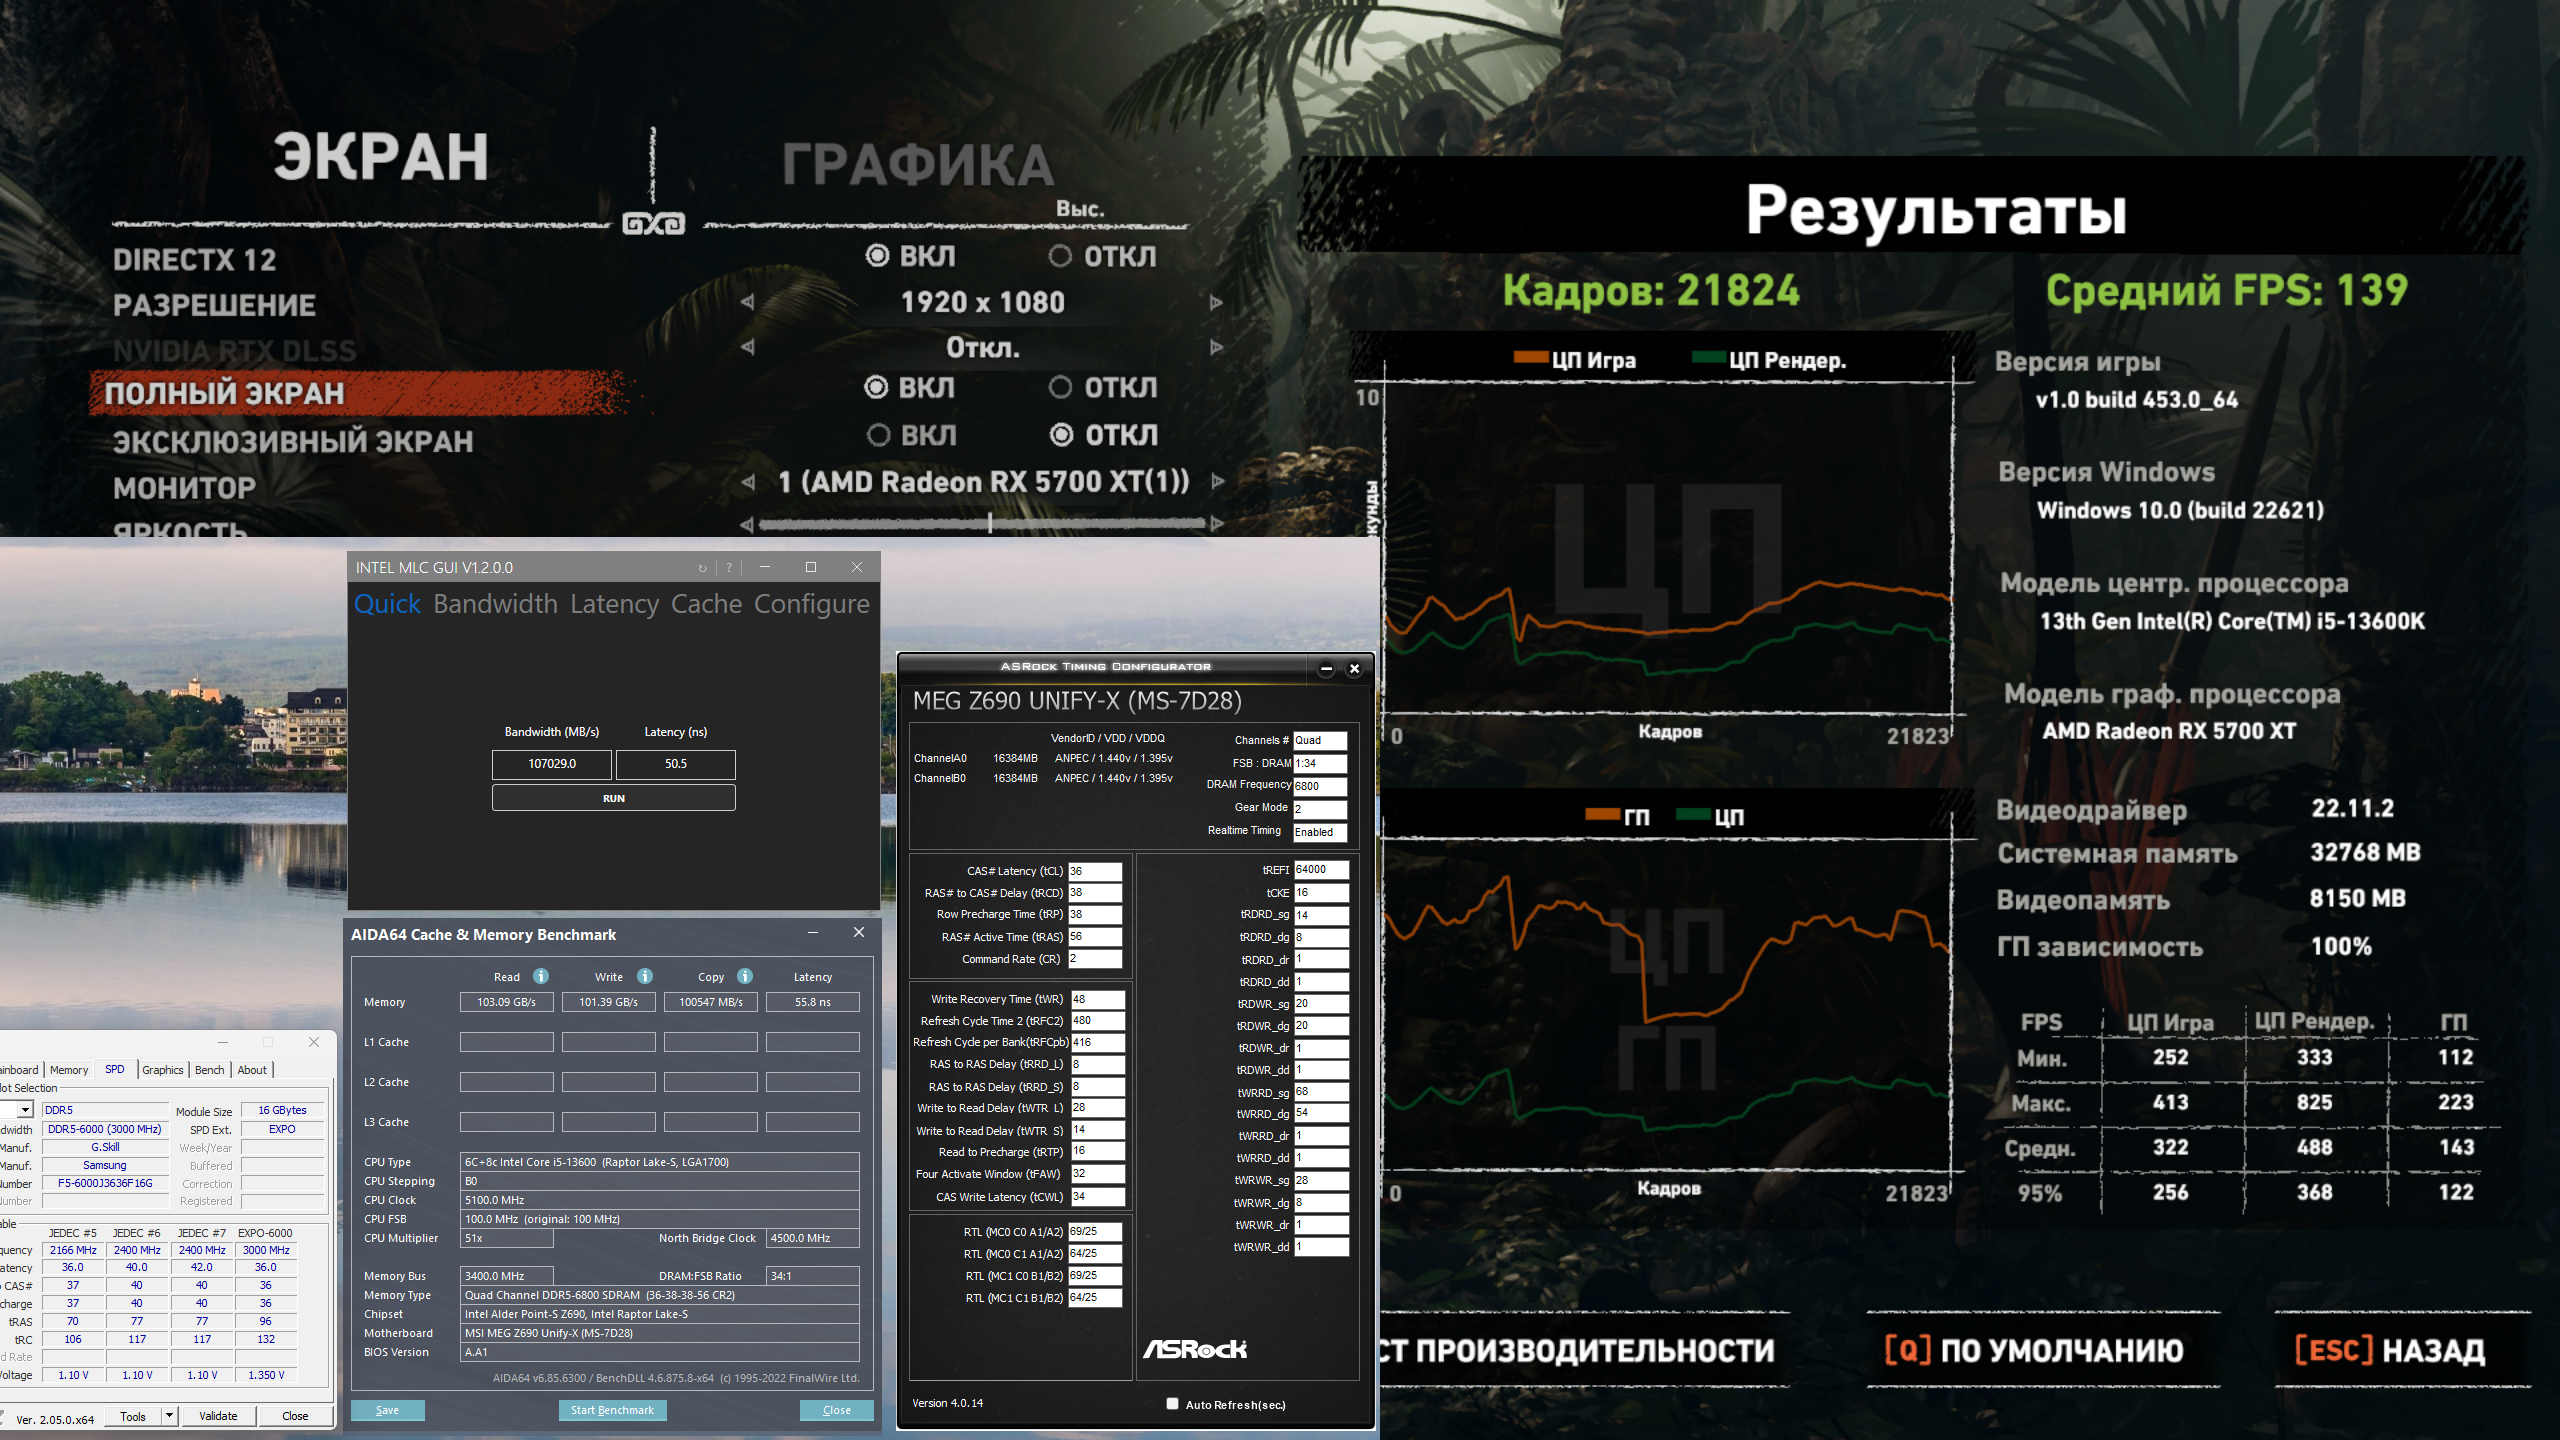This screenshot has width=2560, height=1440.
Task: Switch to Quick tab in Intel MLC
Action: (388, 604)
